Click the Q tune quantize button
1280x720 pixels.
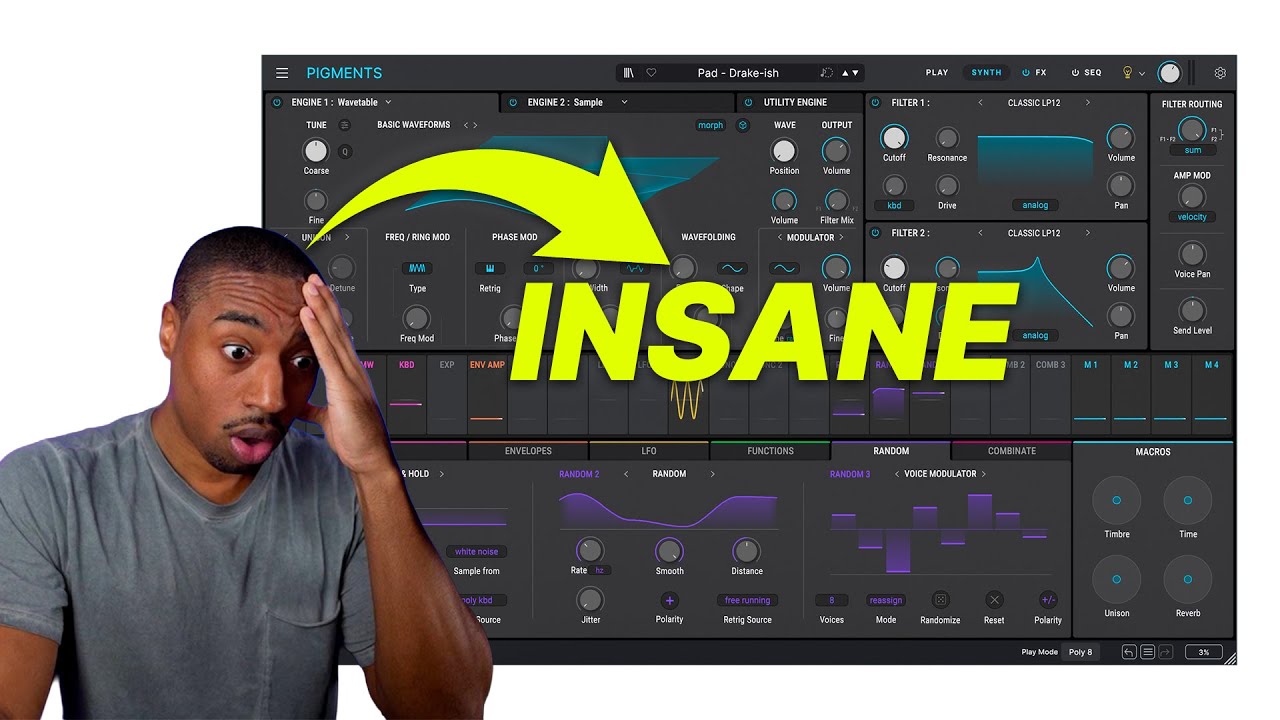(x=345, y=152)
